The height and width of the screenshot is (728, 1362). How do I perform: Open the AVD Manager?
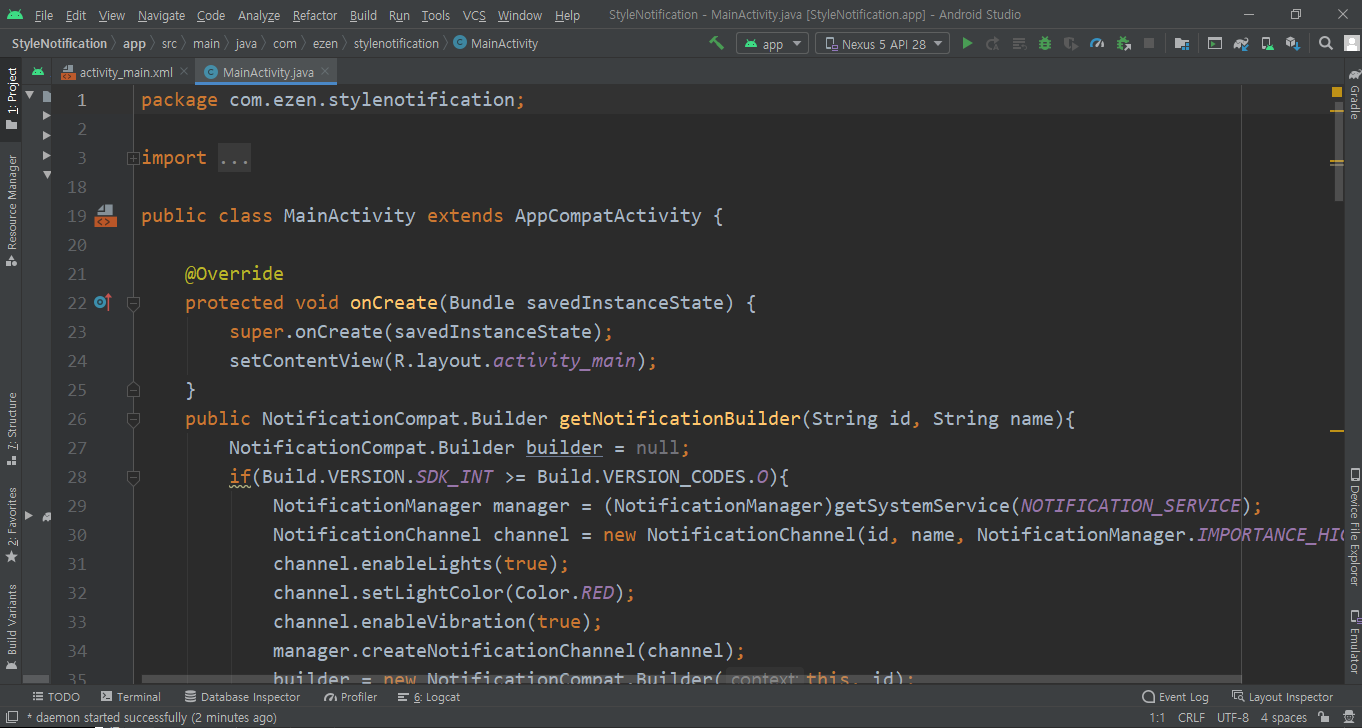[x=1267, y=43]
